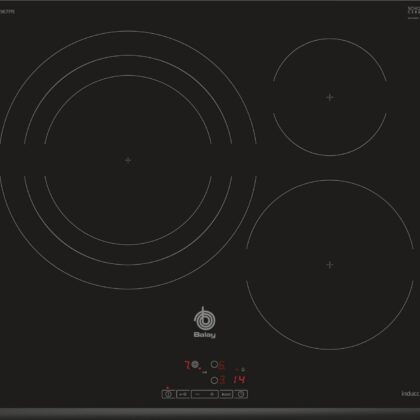
Task: Click the Balay brand name text
Action: coord(204,335)
